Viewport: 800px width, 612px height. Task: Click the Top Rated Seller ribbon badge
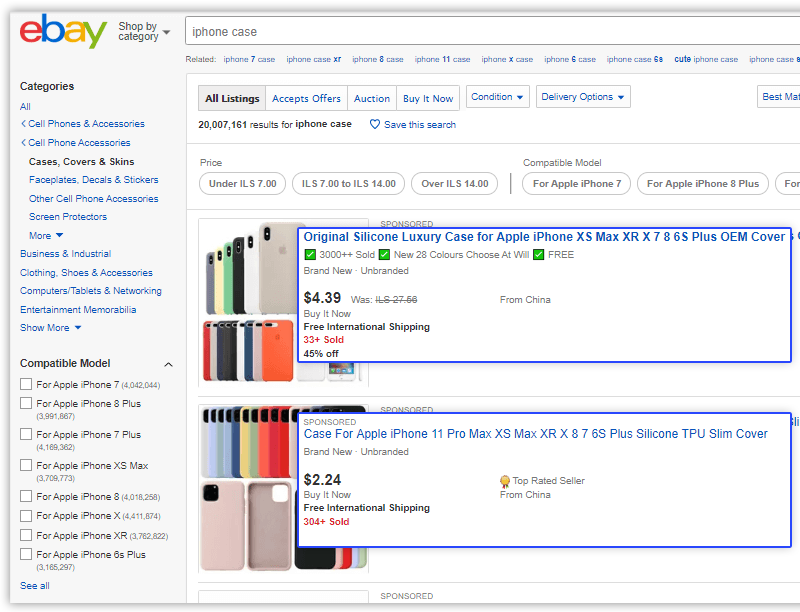[505, 481]
